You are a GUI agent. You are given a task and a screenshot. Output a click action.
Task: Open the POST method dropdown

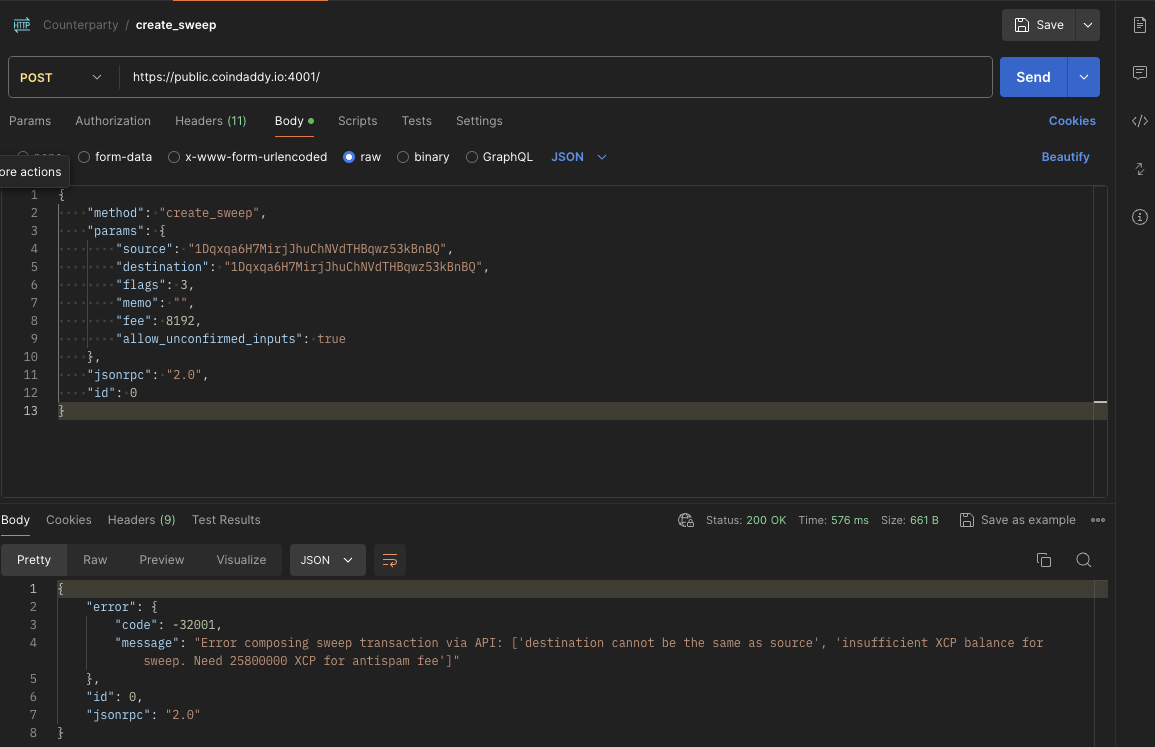tap(62, 77)
